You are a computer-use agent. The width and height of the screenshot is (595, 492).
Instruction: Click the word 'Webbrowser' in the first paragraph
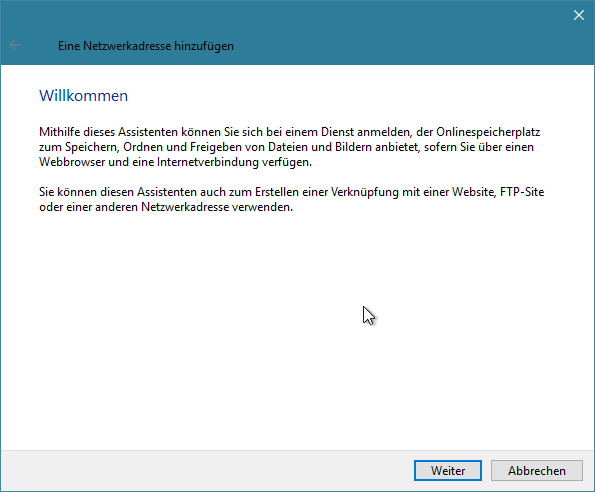click(72, 162)
